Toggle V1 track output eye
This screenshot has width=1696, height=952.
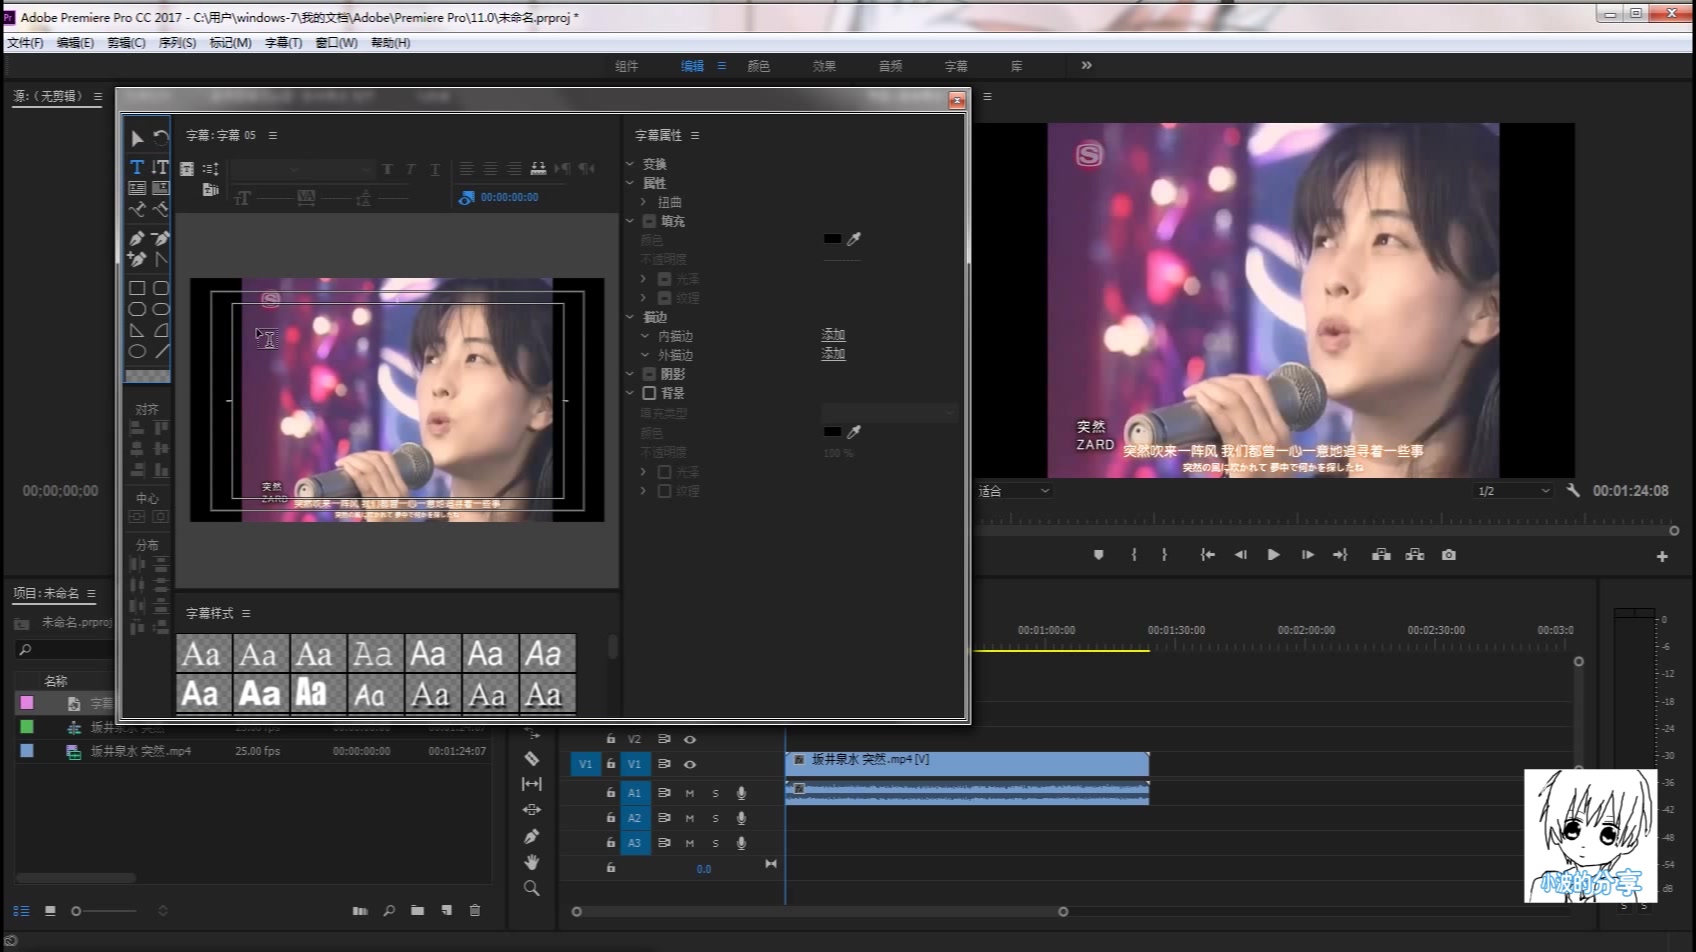690,764
